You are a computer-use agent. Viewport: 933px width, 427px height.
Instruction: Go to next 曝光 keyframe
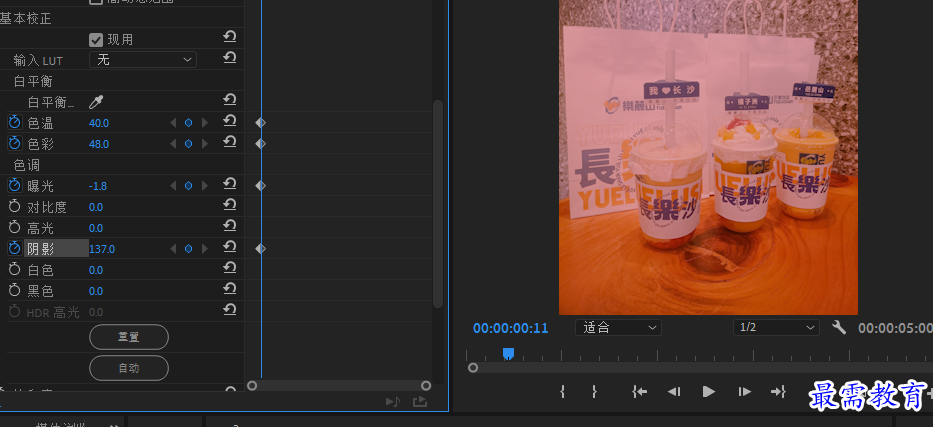pyautogui.click(x=205, y=186)
